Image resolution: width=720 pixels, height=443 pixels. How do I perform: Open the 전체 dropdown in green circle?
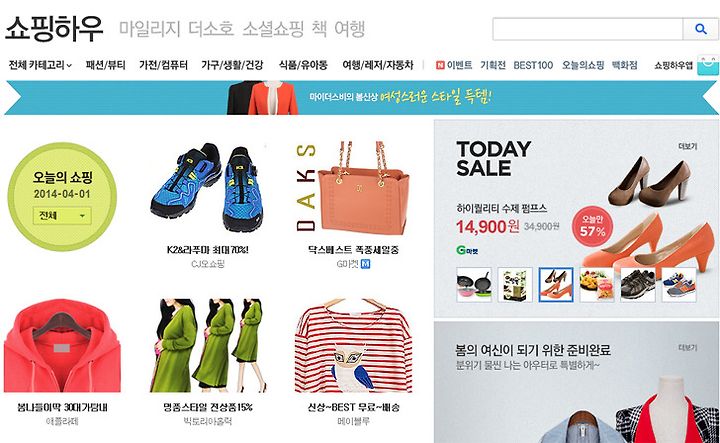pos(62,216)
